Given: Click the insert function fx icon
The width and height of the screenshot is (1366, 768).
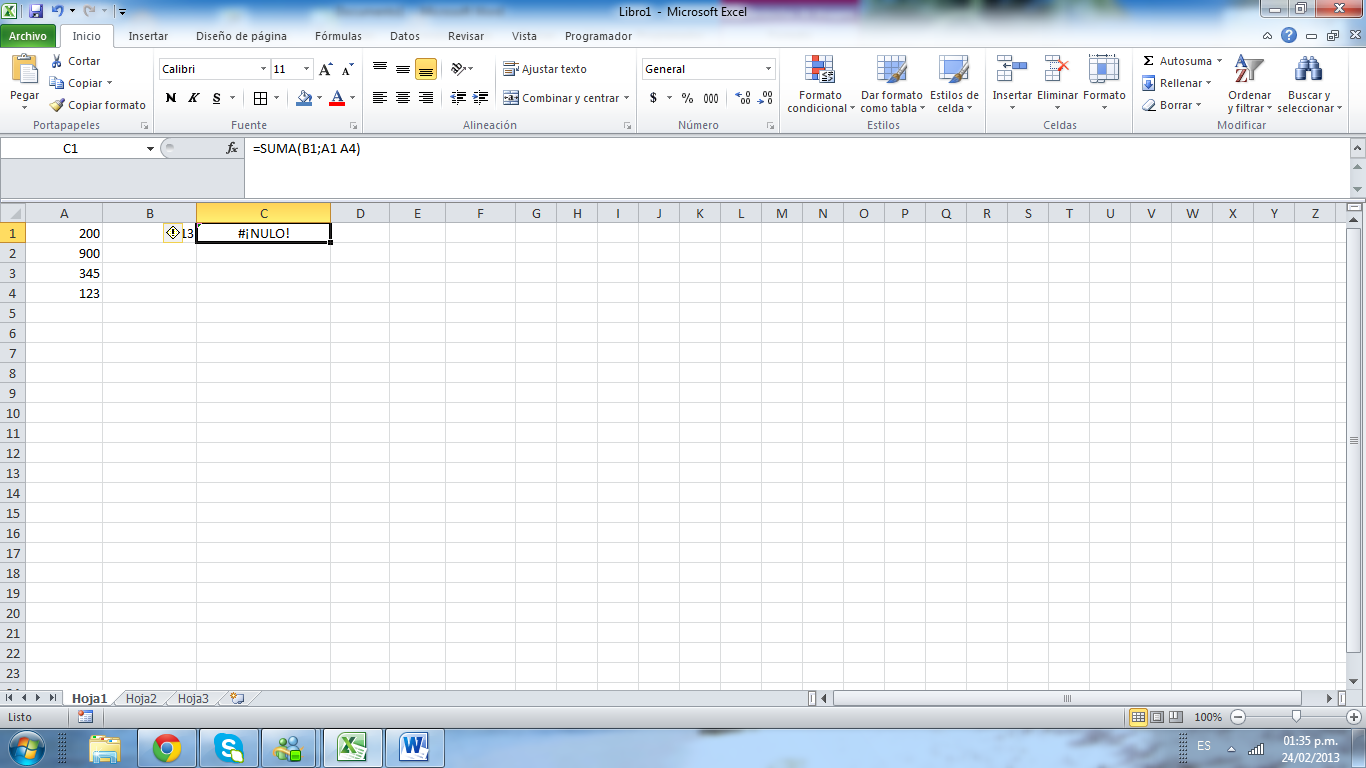Looking at the screenshot, I should click(232, 148).
